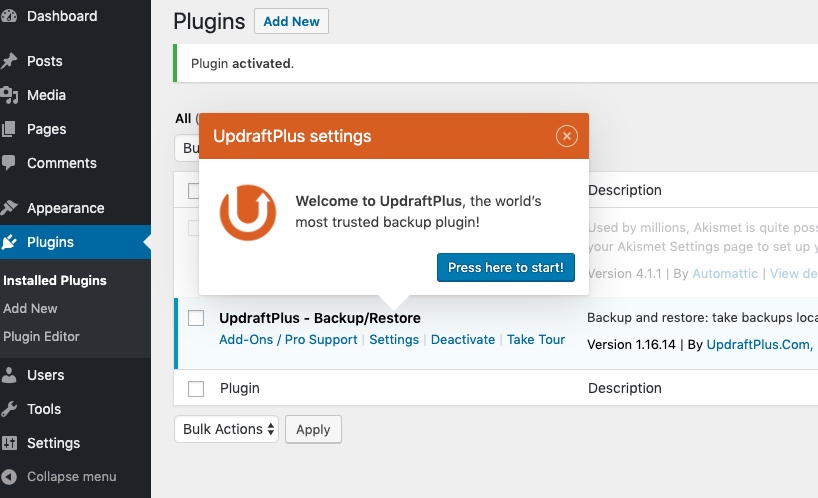
Task: Click the Dashboard gauge icon
Action: 8,16
